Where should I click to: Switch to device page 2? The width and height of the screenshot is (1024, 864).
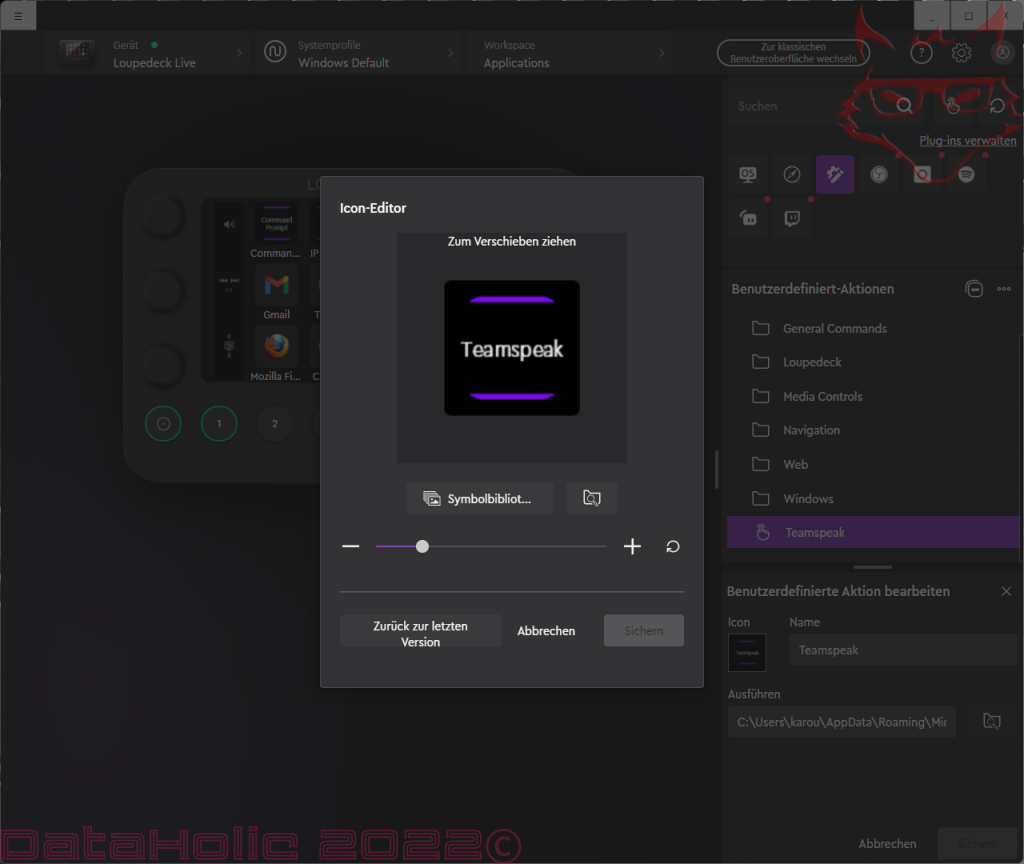[x=275, y=424]
